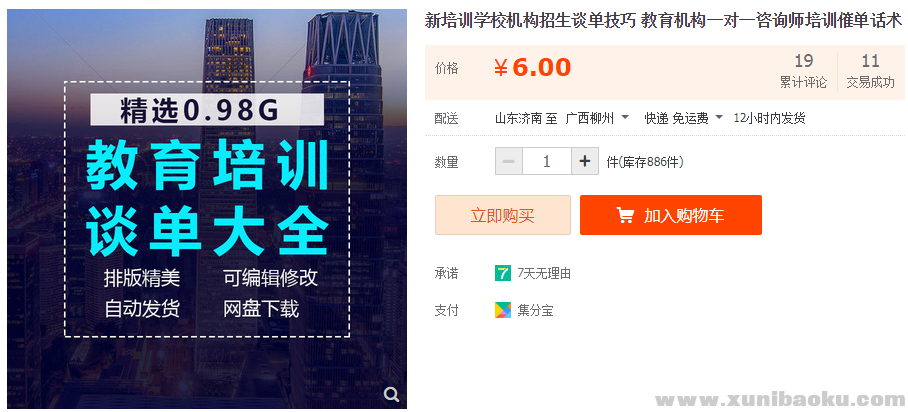908x412 pixels.
Task: Click the 集分宝 payment icon
Action: [x=503, y=310]
